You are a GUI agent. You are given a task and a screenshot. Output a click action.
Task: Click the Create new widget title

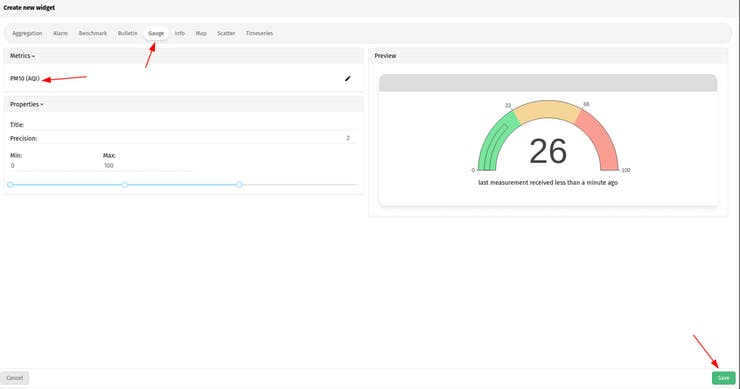[x=29, y=8]
